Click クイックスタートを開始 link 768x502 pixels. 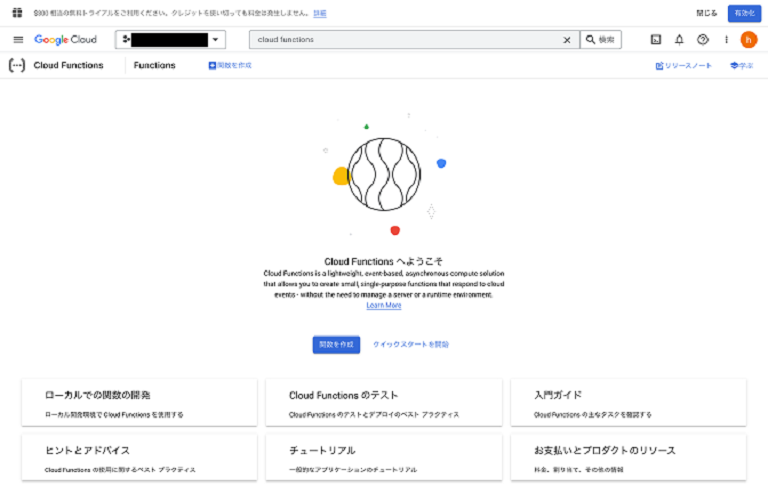(x=411, y=344)
